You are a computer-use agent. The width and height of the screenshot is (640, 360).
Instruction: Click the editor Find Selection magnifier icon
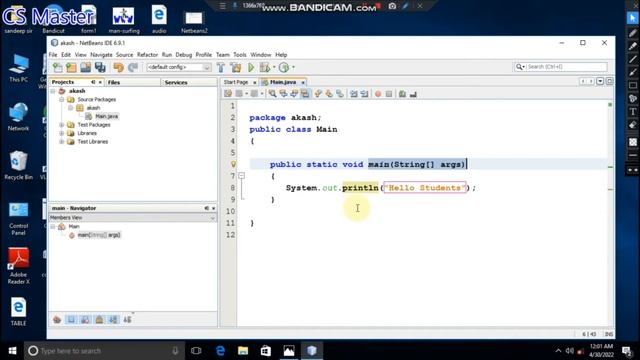[x=272, y=94]
